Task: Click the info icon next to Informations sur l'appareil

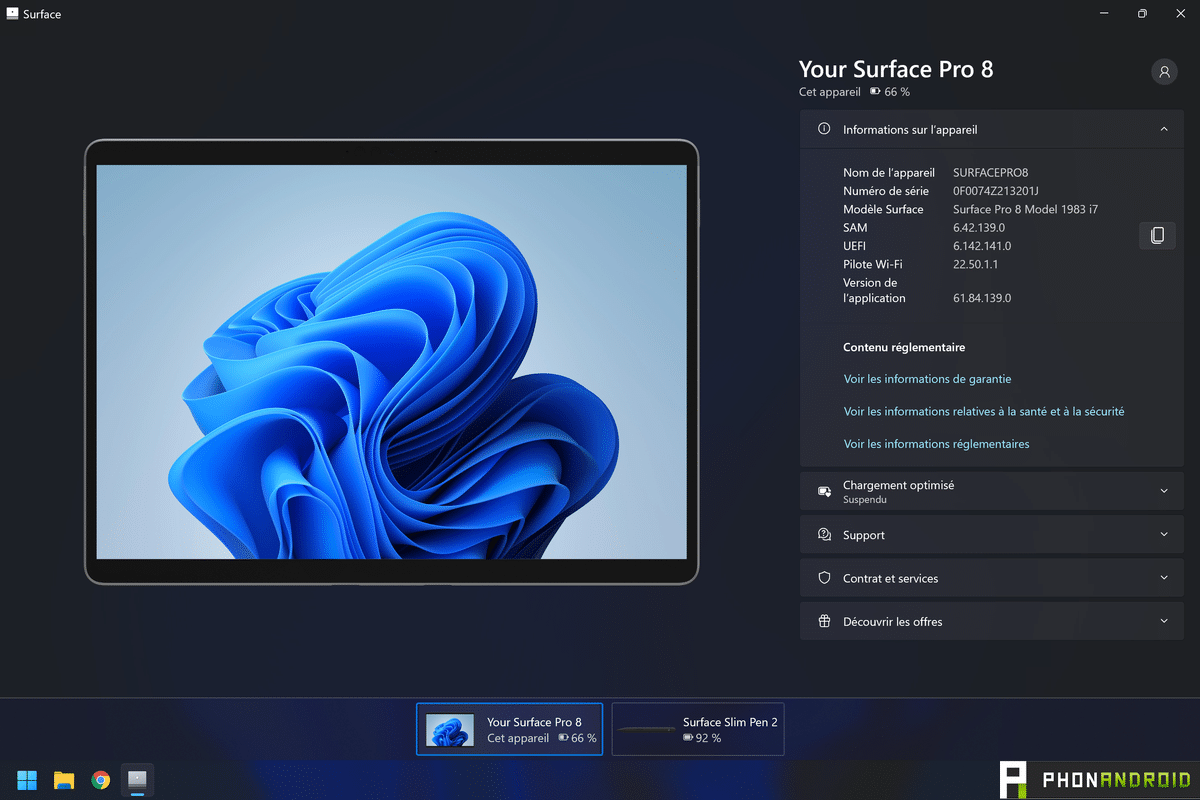Action: [823, 129]
